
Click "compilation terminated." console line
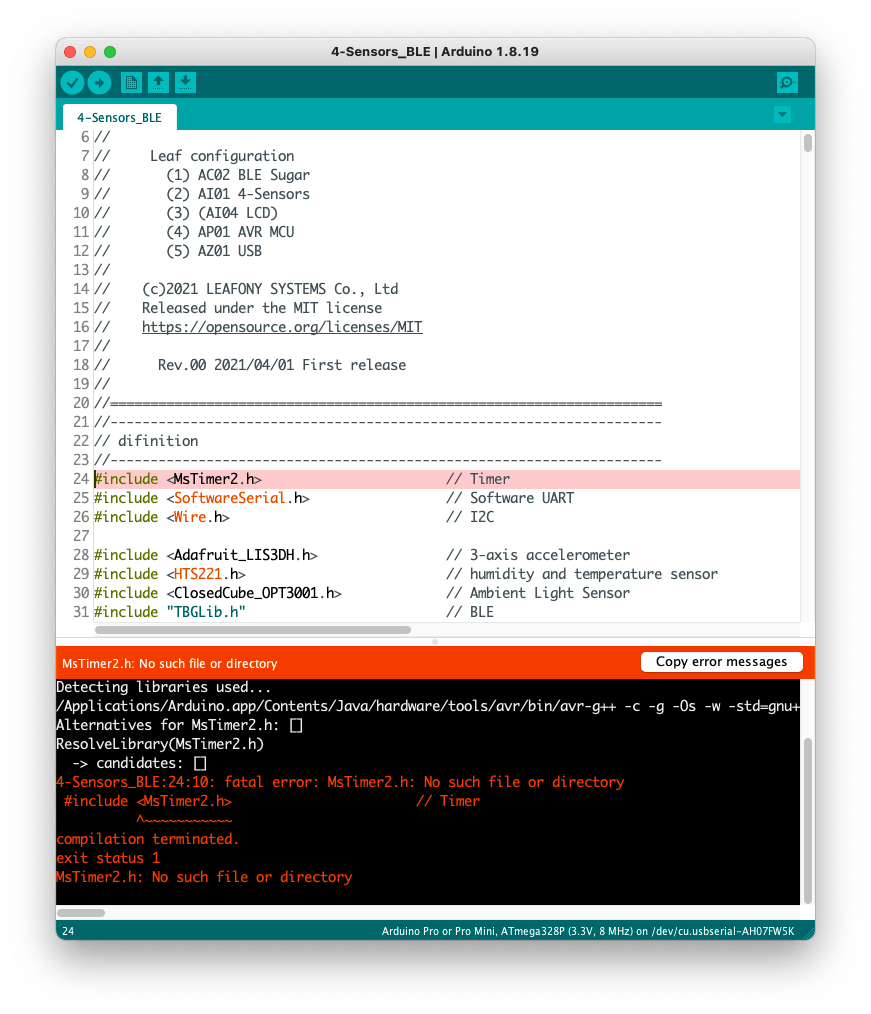(147, 839)
